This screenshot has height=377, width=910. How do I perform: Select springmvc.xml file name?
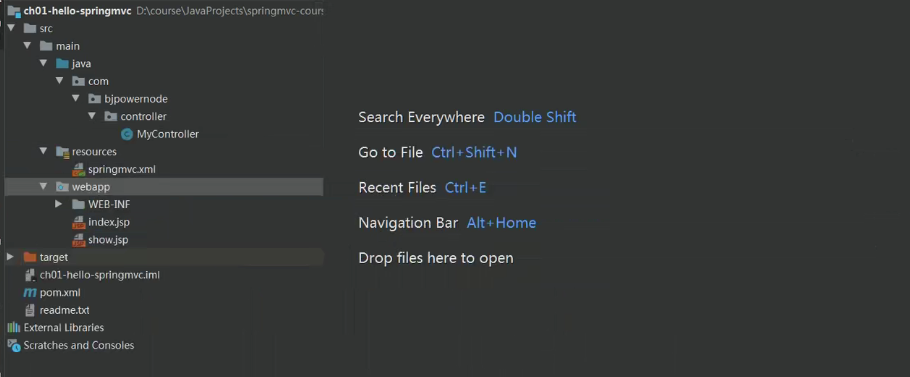122,169
